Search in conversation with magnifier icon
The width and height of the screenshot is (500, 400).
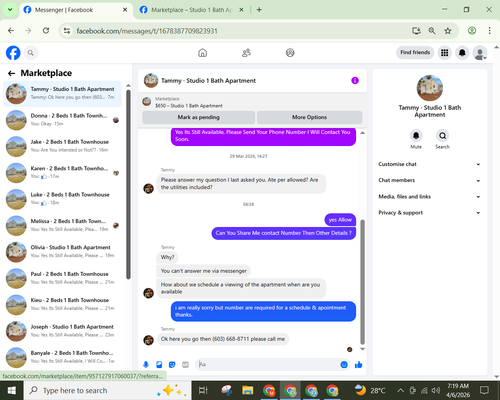pyautogui.click(x=442, y=136)
